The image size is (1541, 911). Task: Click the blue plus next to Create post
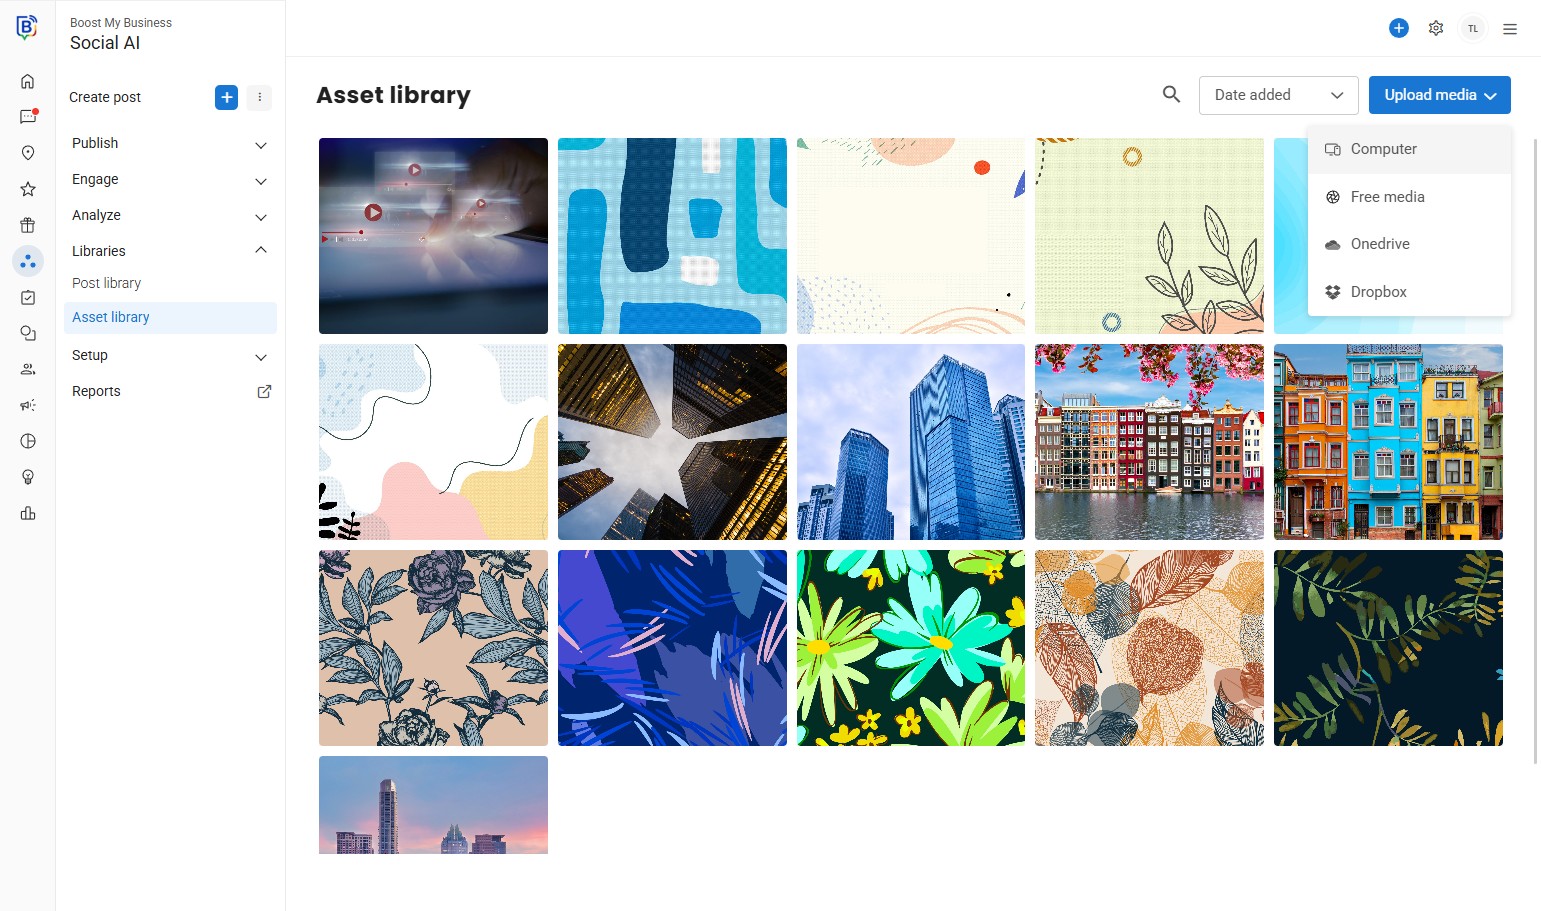tap(227, 97)
